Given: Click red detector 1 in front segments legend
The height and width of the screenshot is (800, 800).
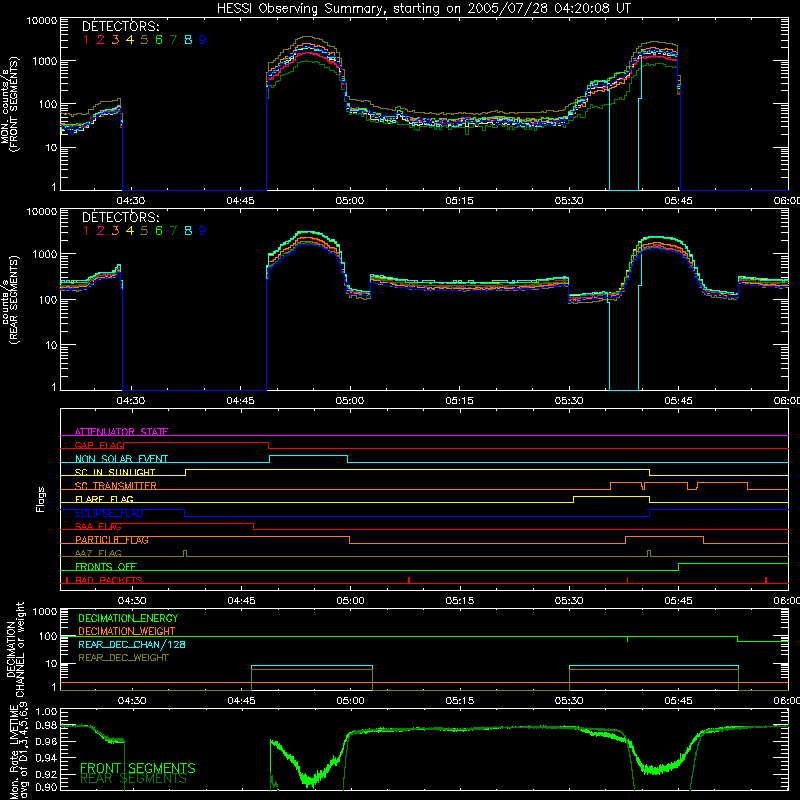Looking at the screenshot, I should [x=86, y=40].
